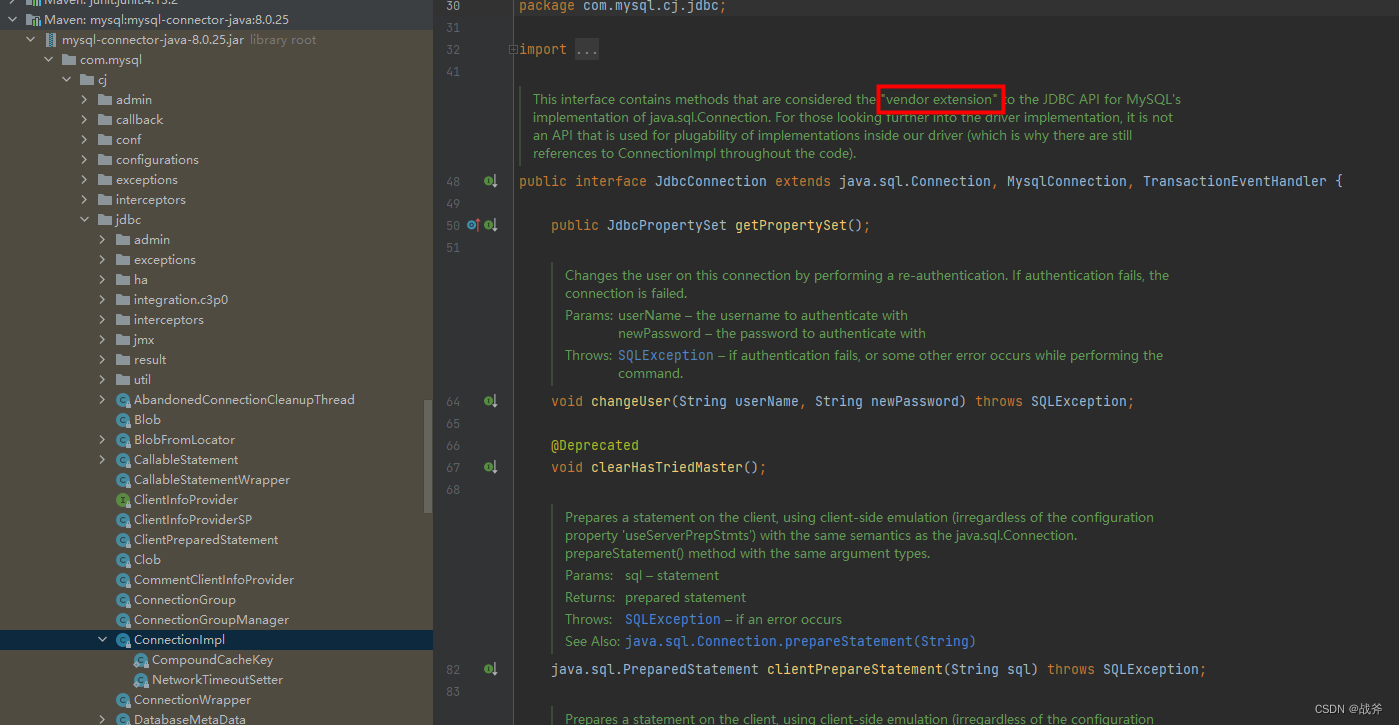Select the ClientInfoProviderSP tree item
Screen dimensions: 1399x725
(193, 520)
